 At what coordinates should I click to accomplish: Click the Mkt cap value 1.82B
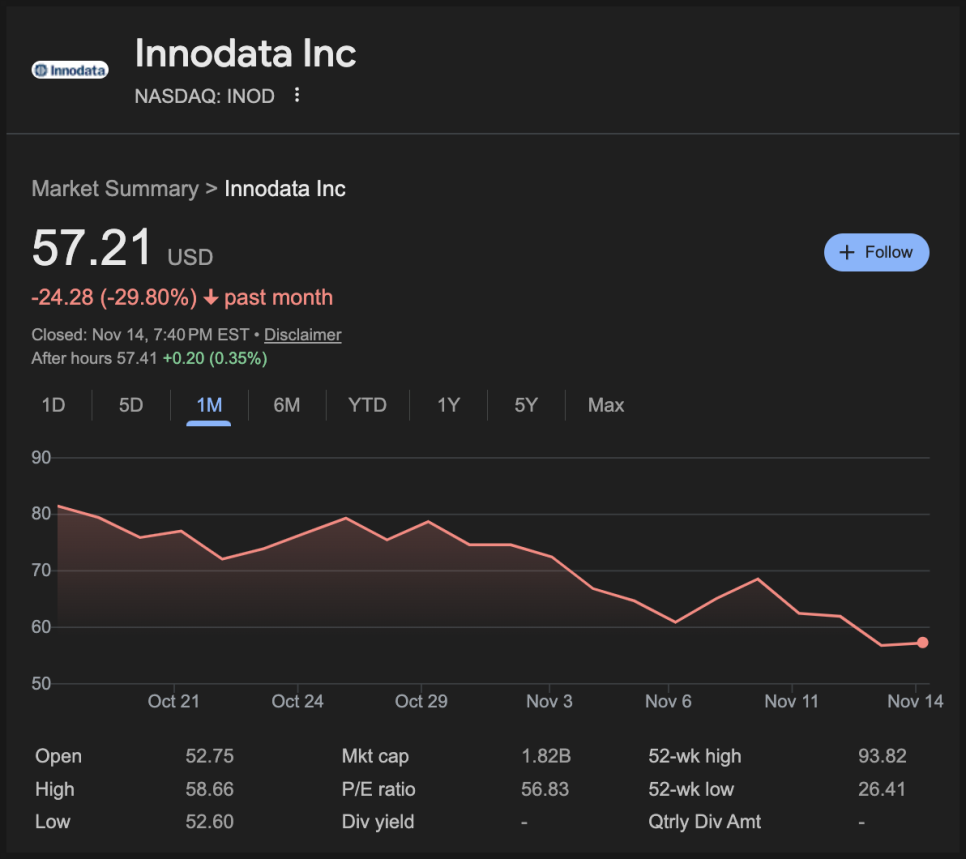pos(545,756)
